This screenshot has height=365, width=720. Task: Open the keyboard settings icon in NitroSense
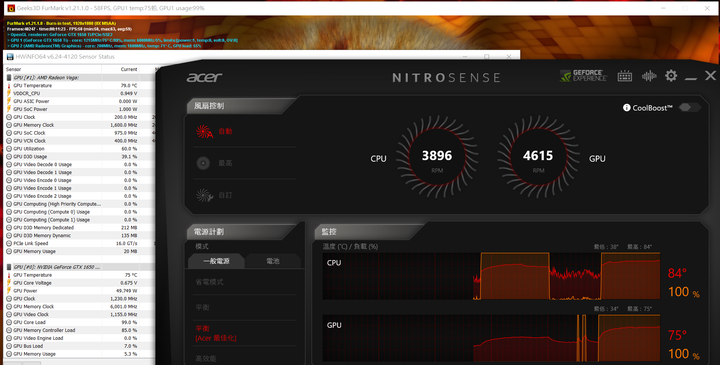pos(624,76)
